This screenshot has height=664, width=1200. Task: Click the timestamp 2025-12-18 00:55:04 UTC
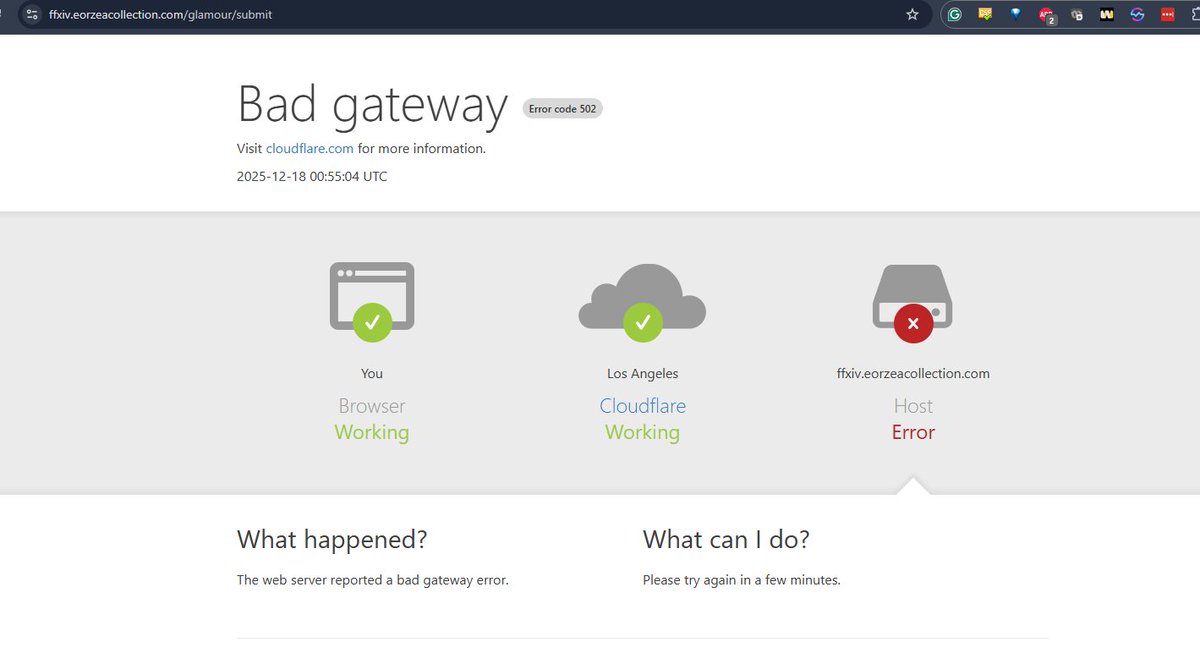coord(312,176)
